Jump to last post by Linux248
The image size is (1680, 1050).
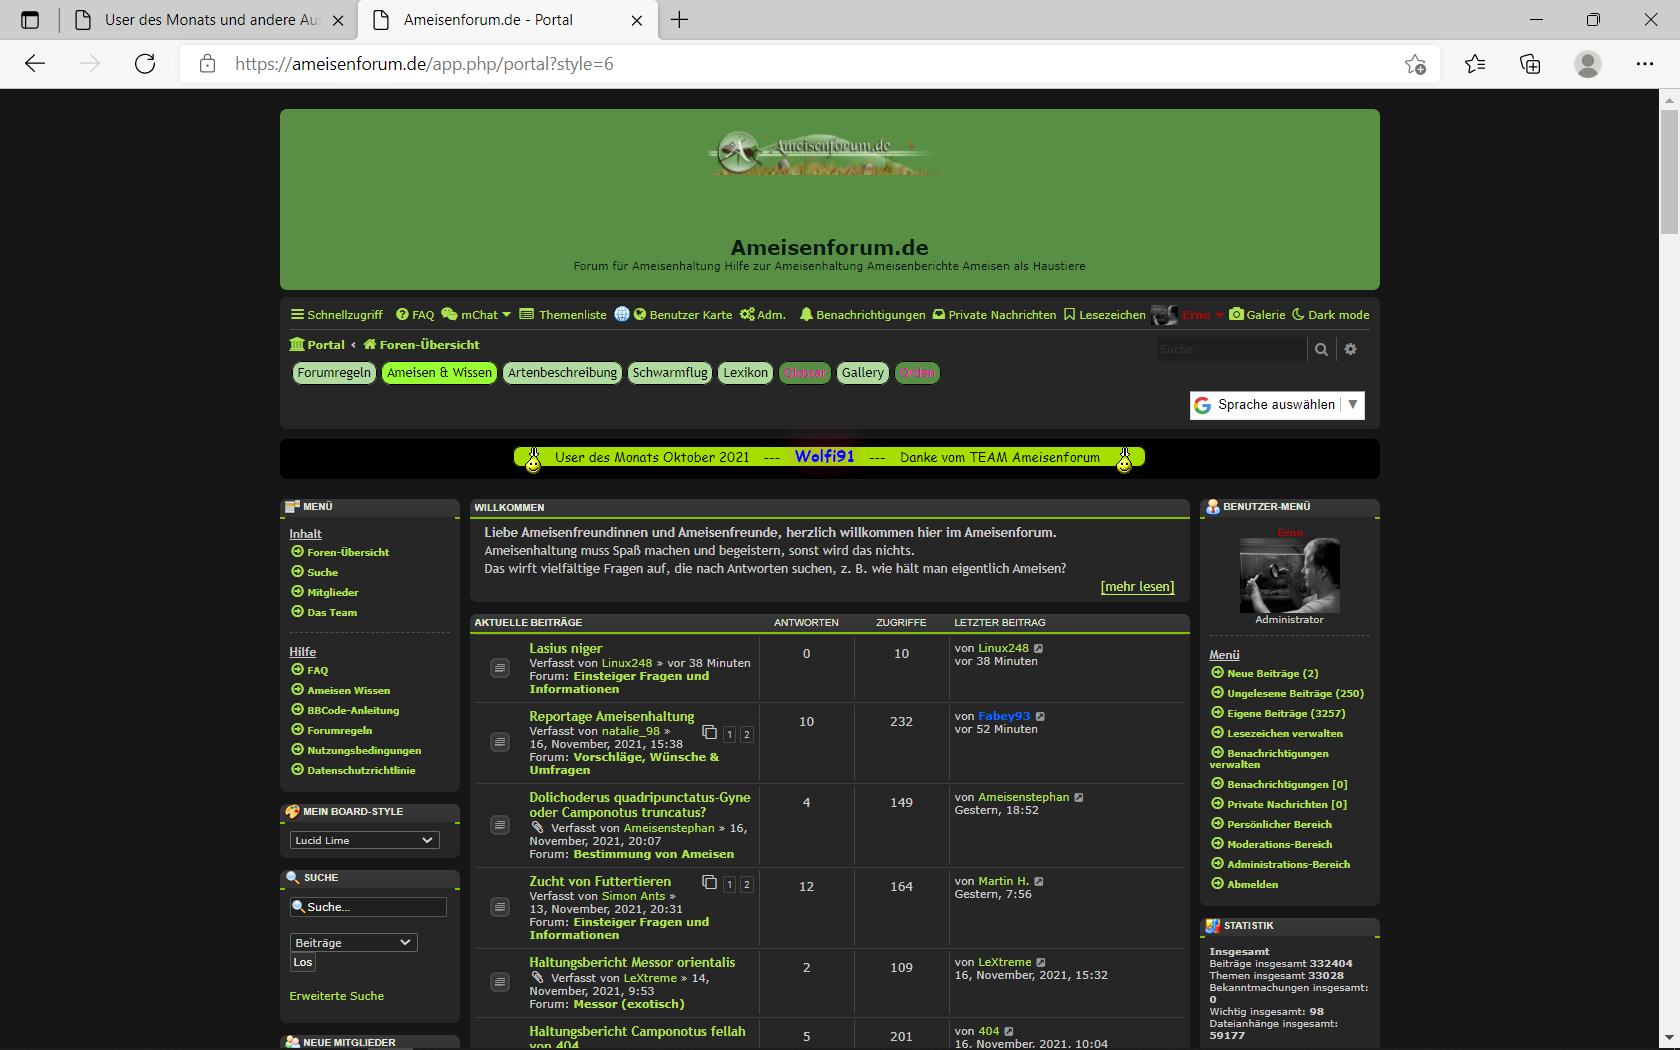1039,648
